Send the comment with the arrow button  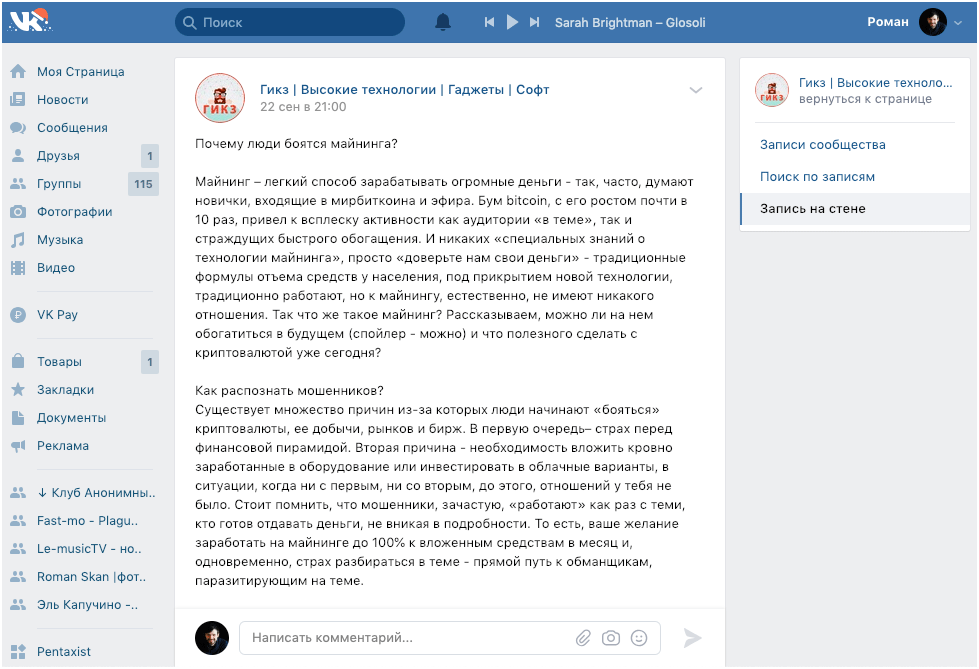[692, 638]
